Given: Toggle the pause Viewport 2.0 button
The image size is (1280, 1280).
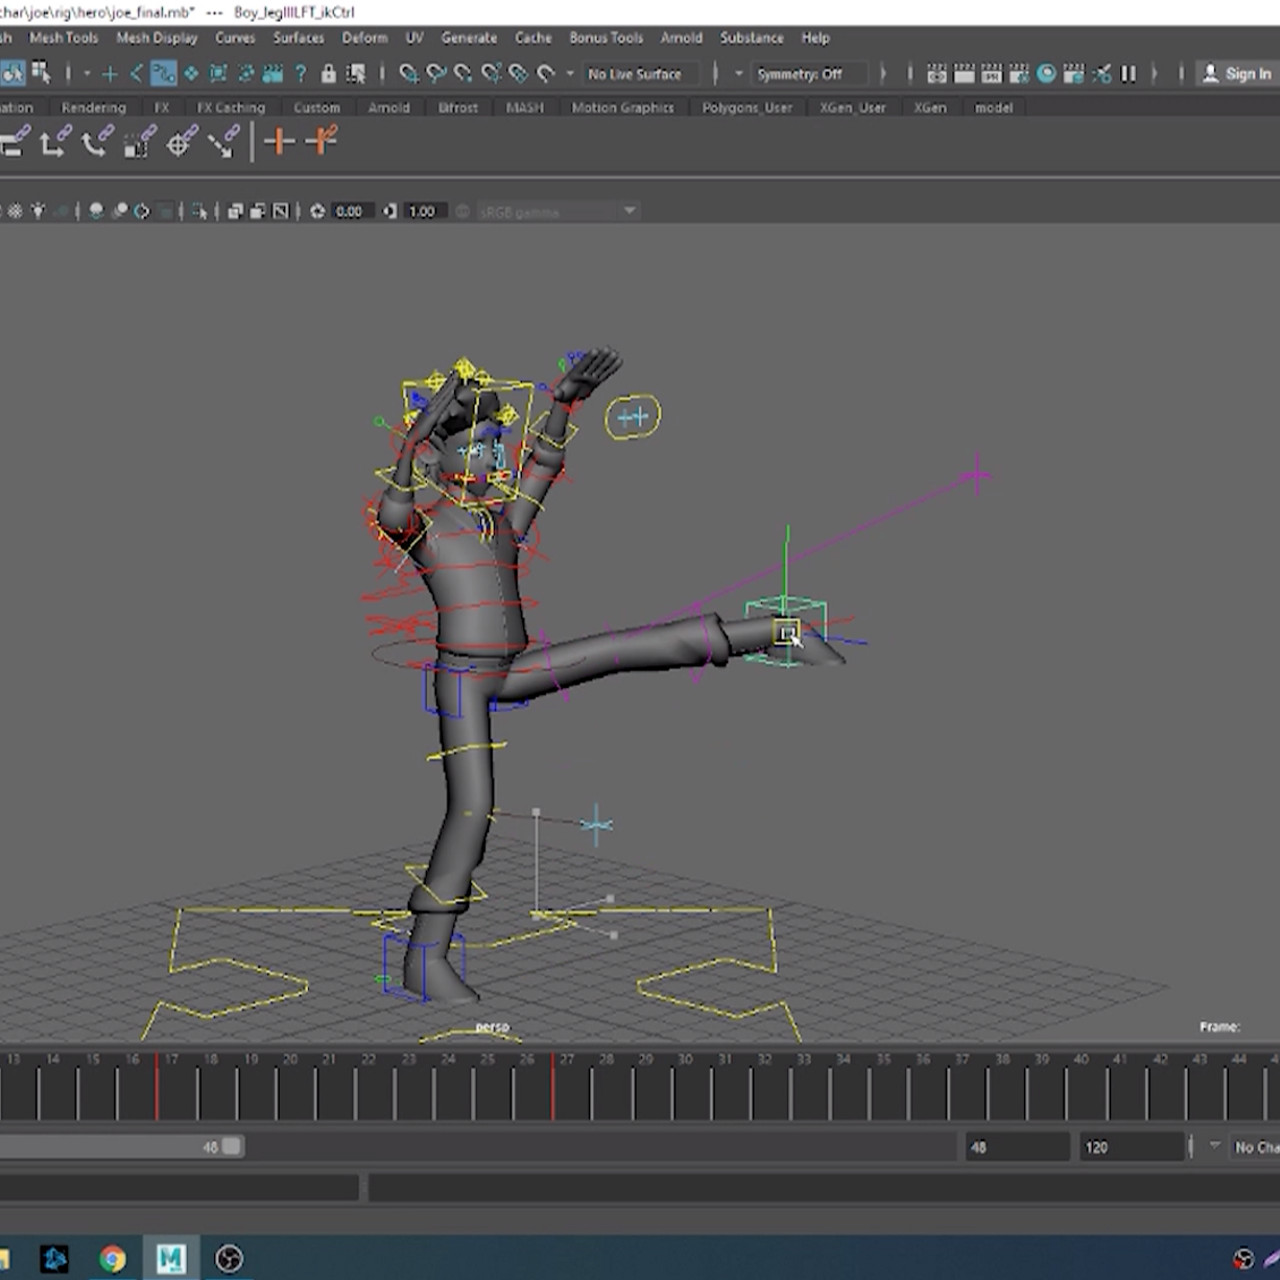Looking at the screenshot, I should coord(1128,73).
